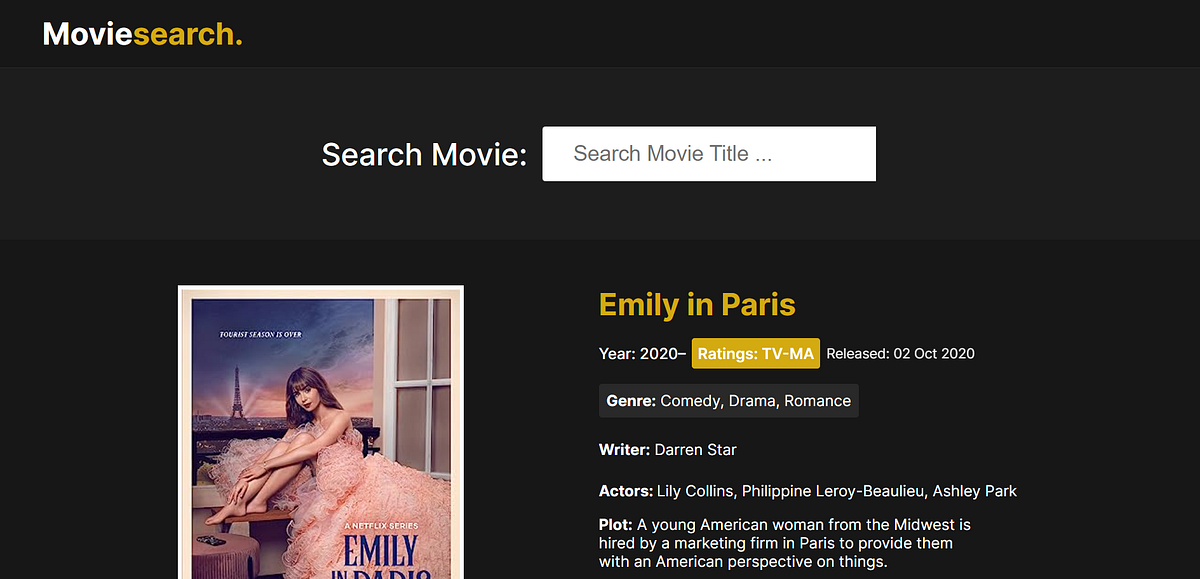Click writer name Darren Star
Image resolution: width=1200 pixels, height=579 pixels.
[695, 450]
